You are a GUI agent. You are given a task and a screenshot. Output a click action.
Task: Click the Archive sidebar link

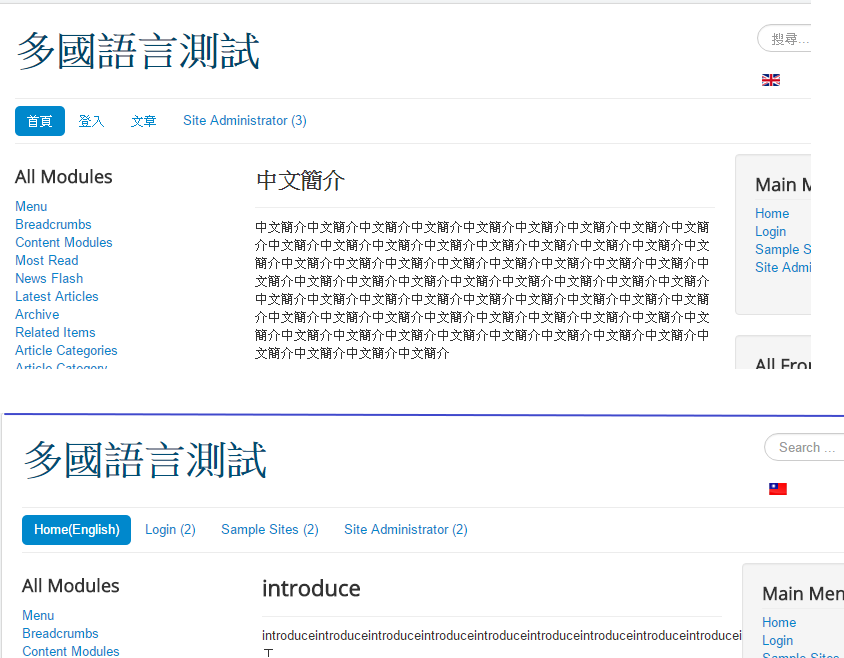click(x=37, y=315)
